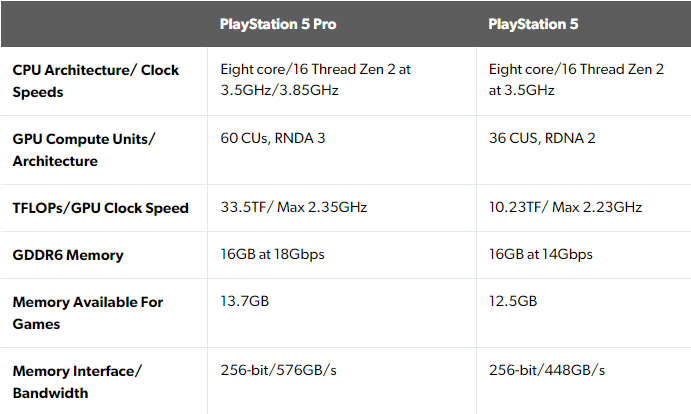Click the GDDR6 Memory row label
691x414 pixels.
[x=68, y=255]
